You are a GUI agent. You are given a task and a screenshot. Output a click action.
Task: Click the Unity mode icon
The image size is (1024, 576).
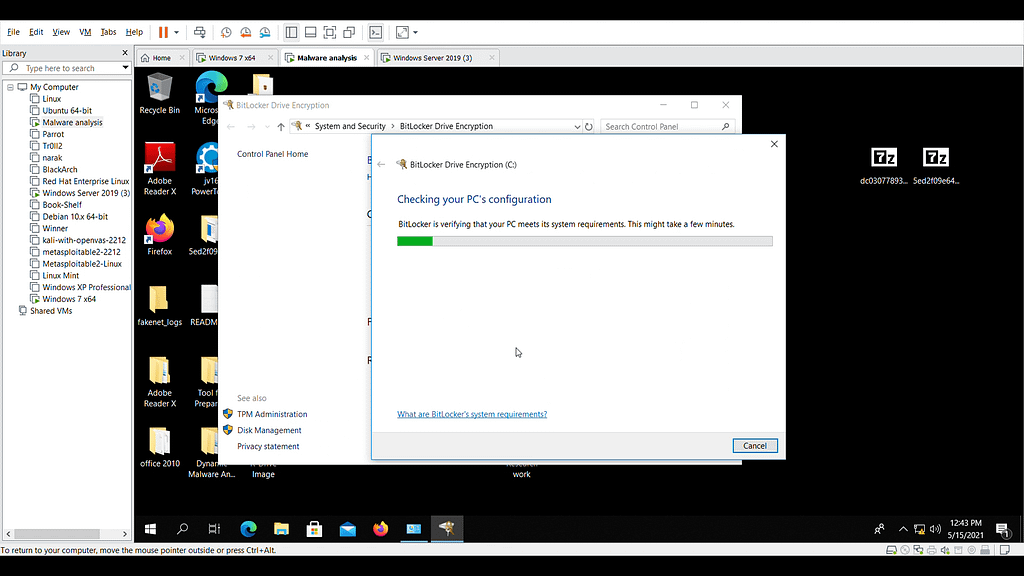click(x=349, y=32)
